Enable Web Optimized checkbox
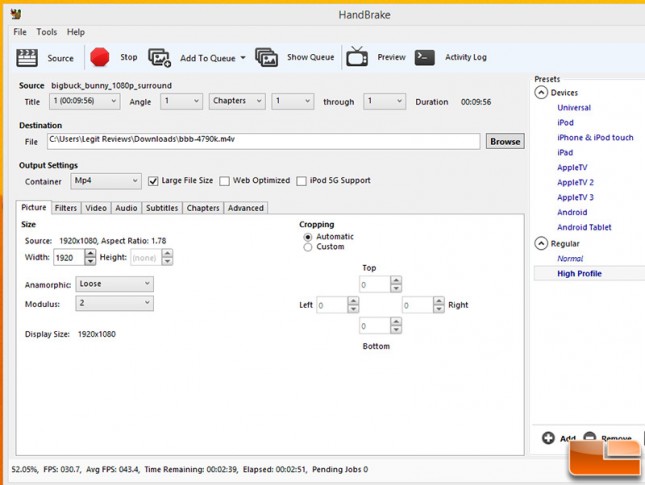Image resolution: width=645 pixels, height=485 pixels. (x=224, y=181)
